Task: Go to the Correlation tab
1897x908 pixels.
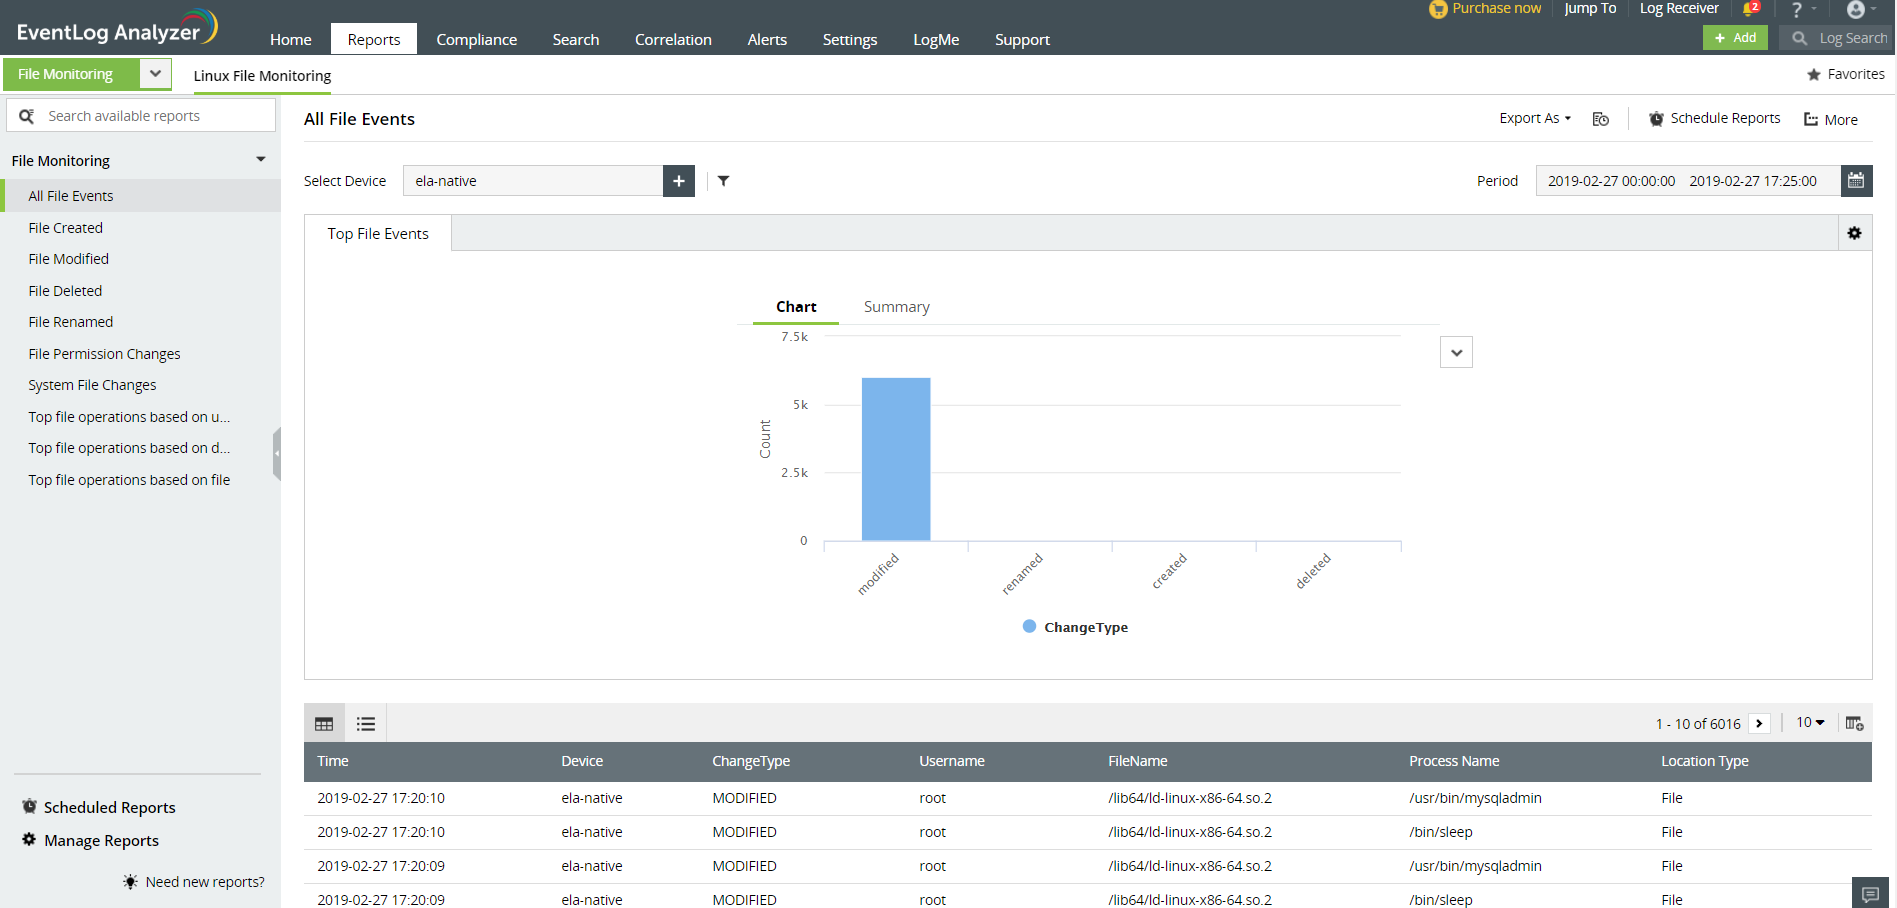Action: [673, 39]
